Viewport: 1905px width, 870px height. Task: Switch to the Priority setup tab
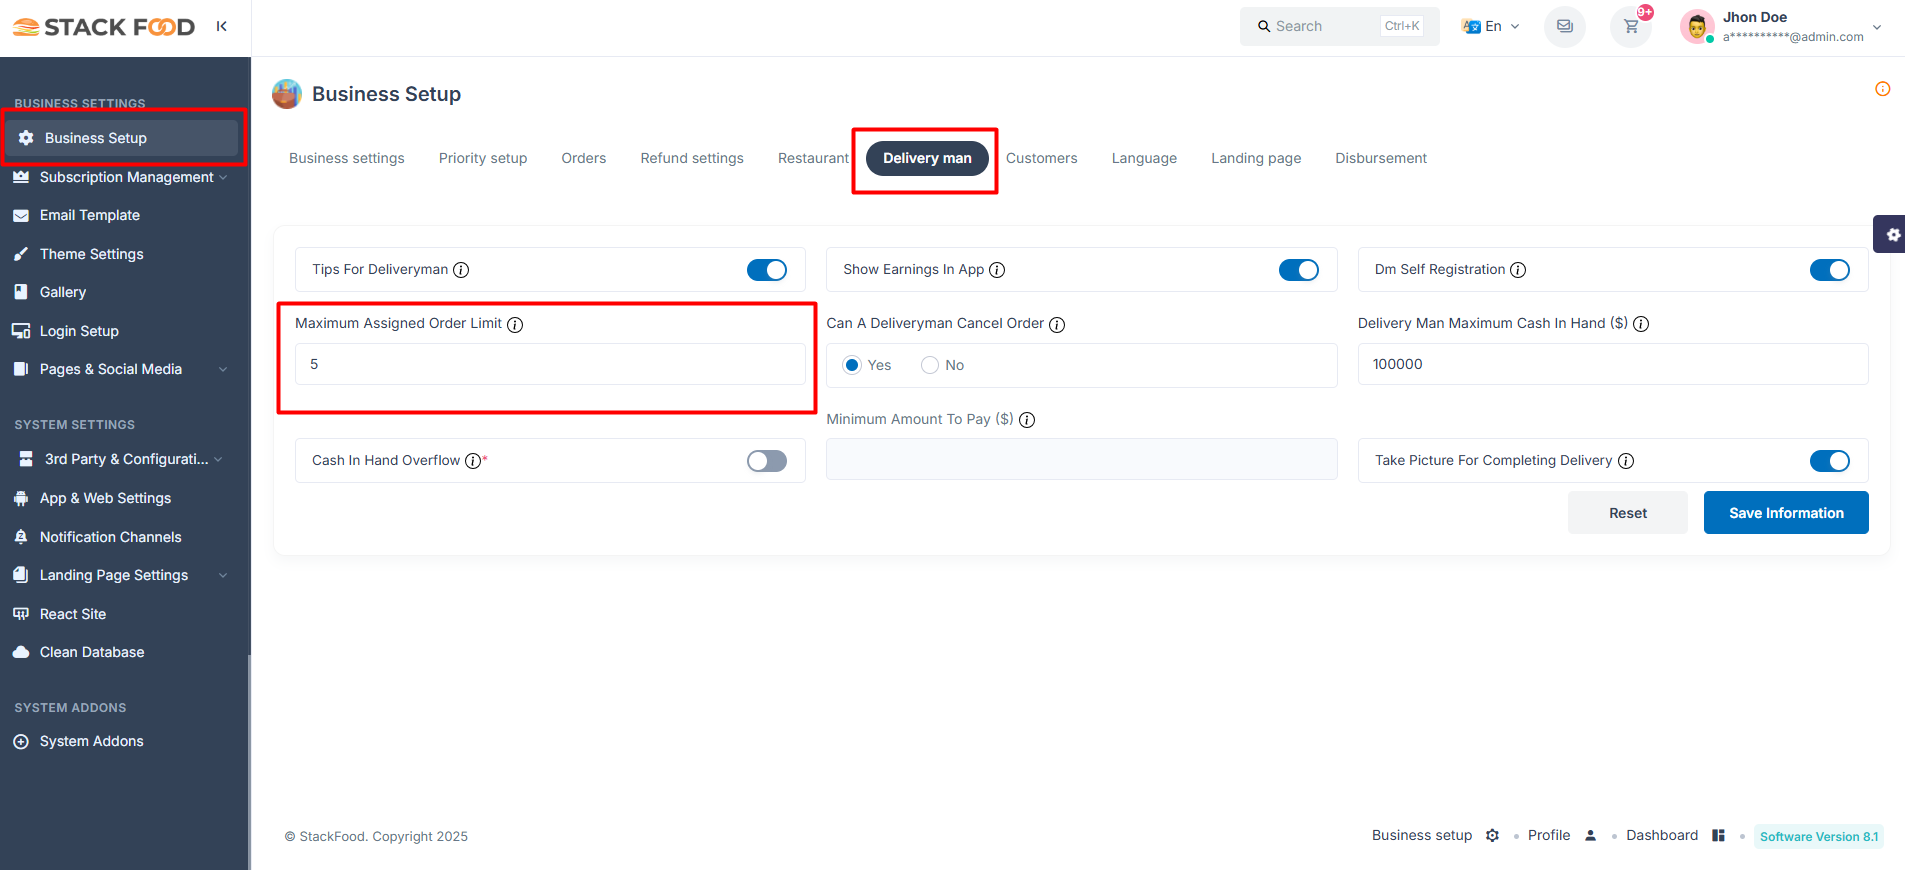point(483,158)
